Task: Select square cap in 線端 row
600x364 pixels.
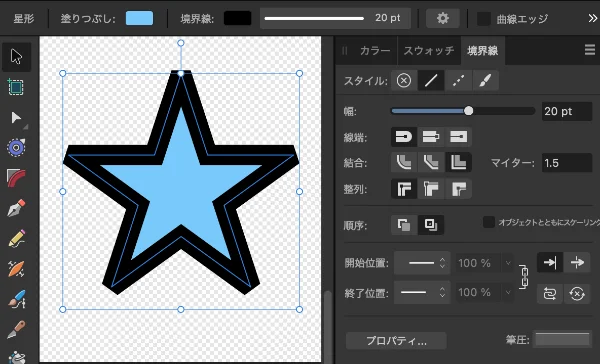Action: click(x=458, y=137)
